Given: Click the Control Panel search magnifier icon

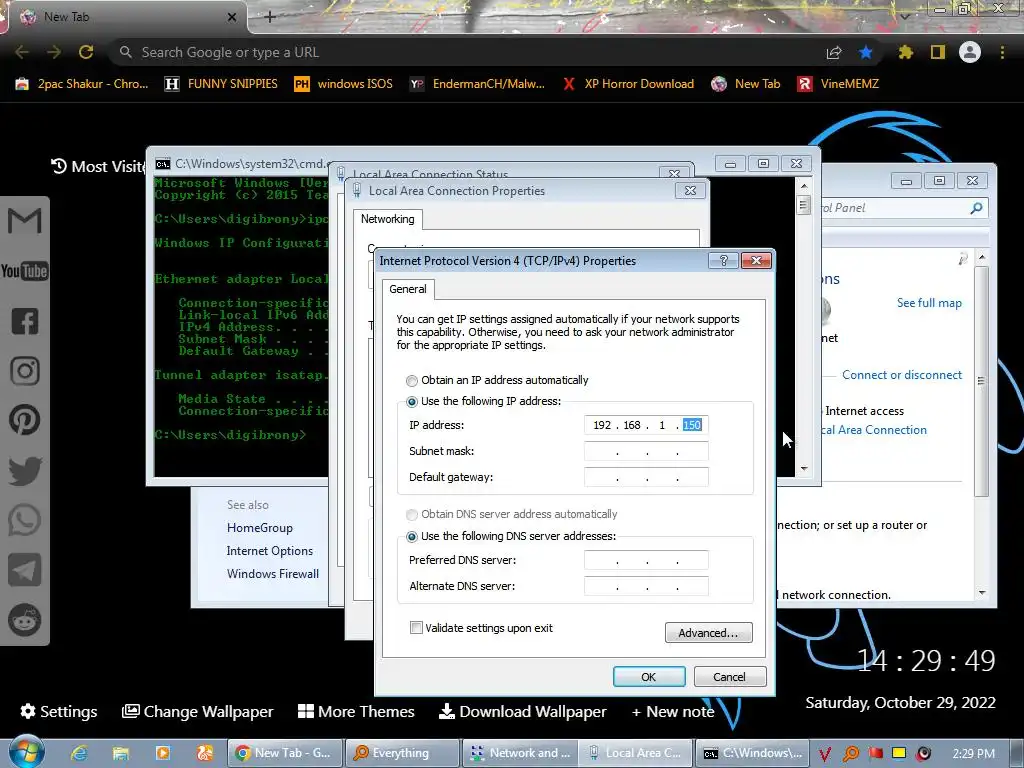Looking at the screenshot, I should point(976,208).
